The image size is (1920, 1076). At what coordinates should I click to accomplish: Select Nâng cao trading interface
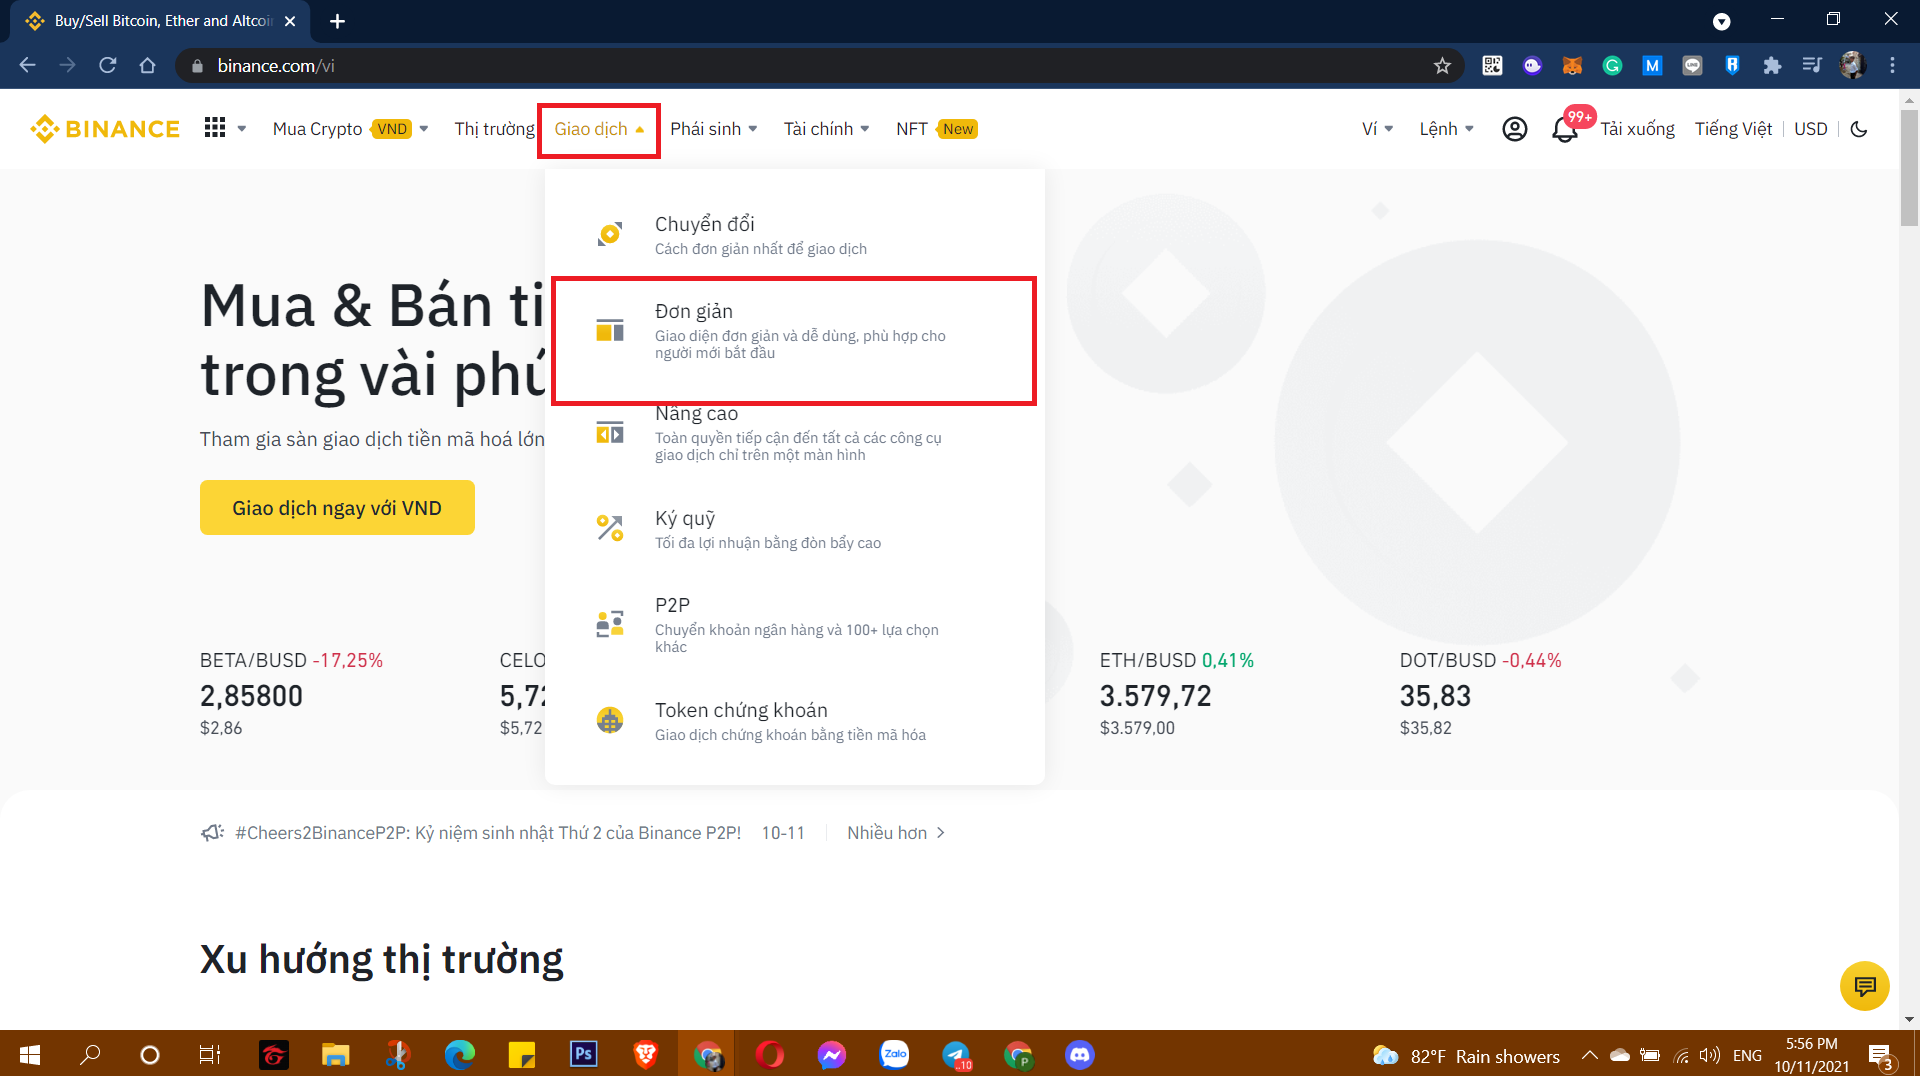pos(795,433)
